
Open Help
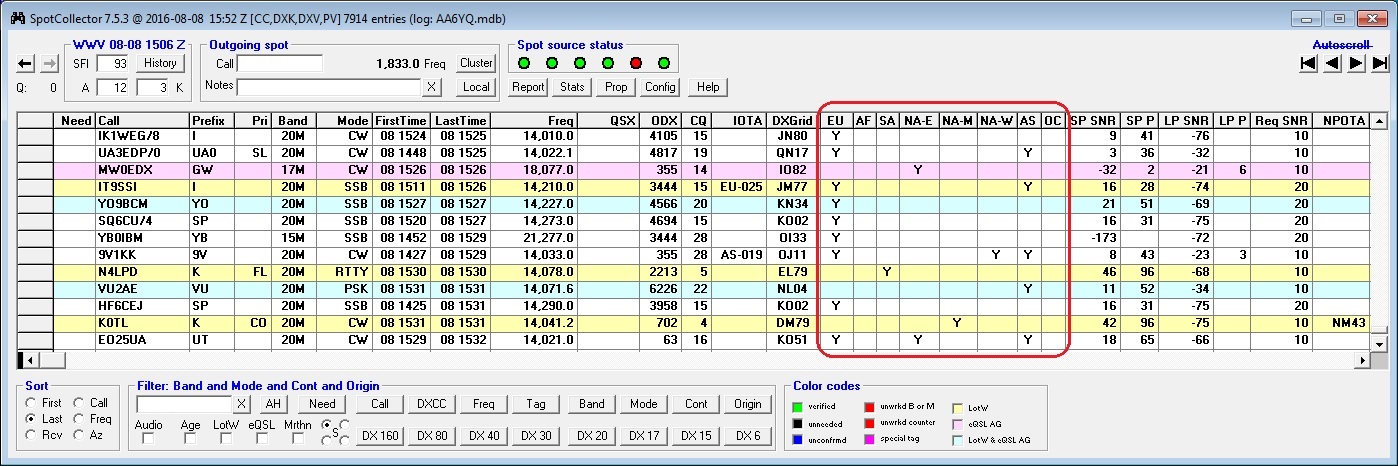[708, 87]
